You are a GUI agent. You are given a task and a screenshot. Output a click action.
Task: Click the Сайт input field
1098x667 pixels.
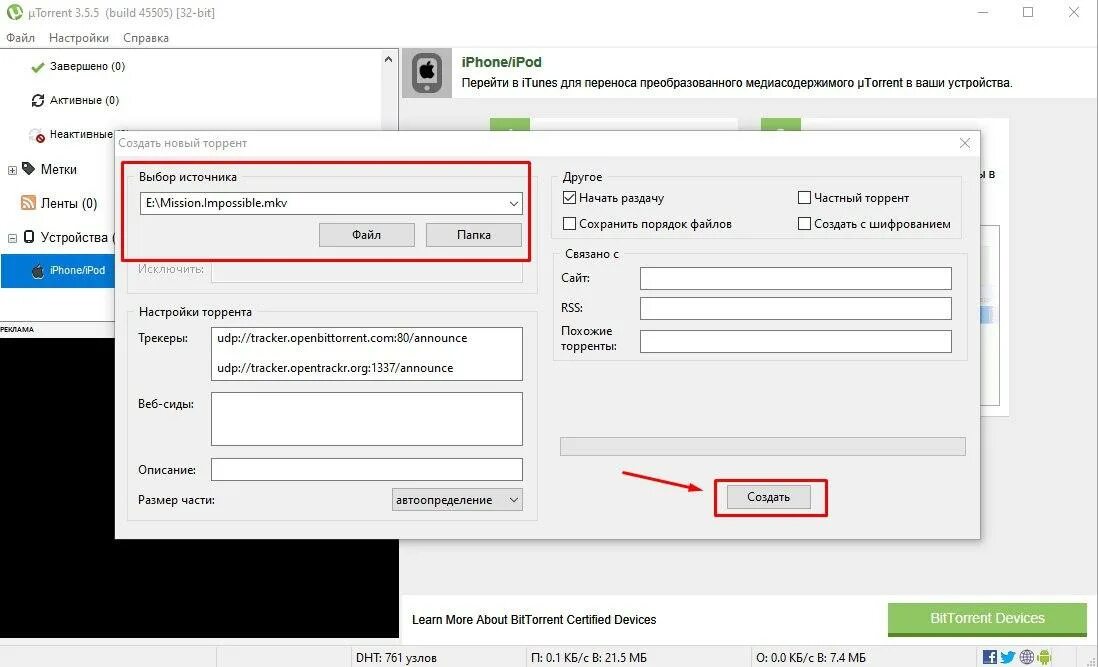(x=795, y=278)
